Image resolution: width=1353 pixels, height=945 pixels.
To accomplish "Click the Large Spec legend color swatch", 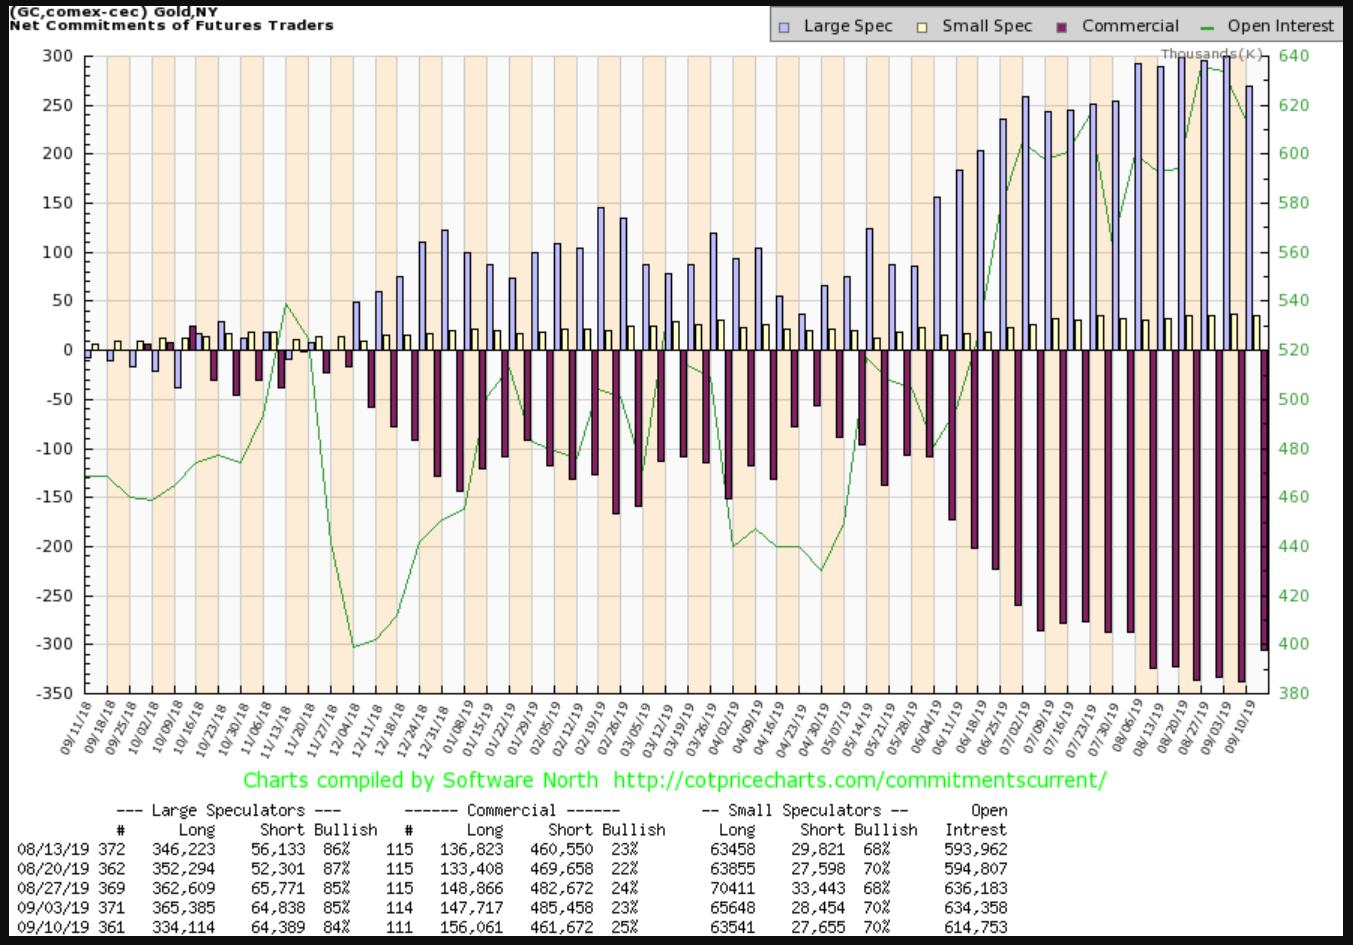I will (x=785, y=27).
